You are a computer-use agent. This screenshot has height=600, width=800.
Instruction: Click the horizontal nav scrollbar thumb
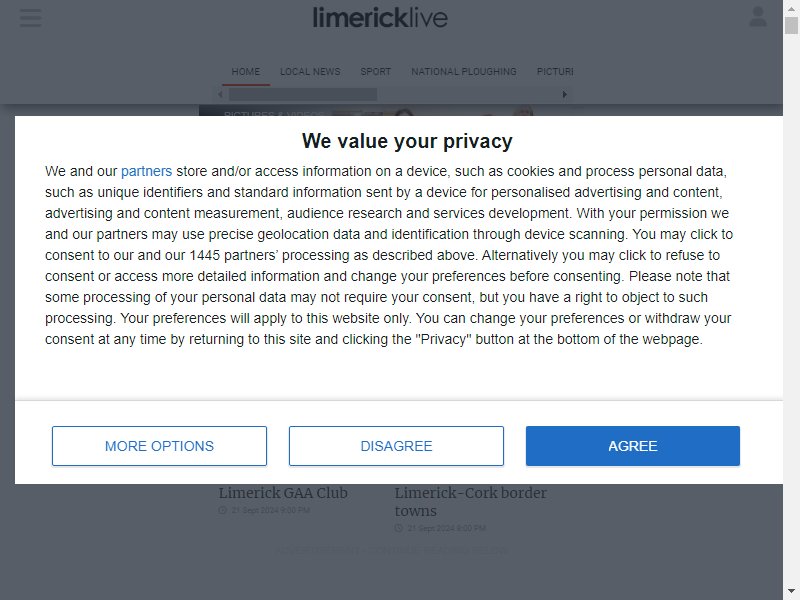click(x=303, y=94)
